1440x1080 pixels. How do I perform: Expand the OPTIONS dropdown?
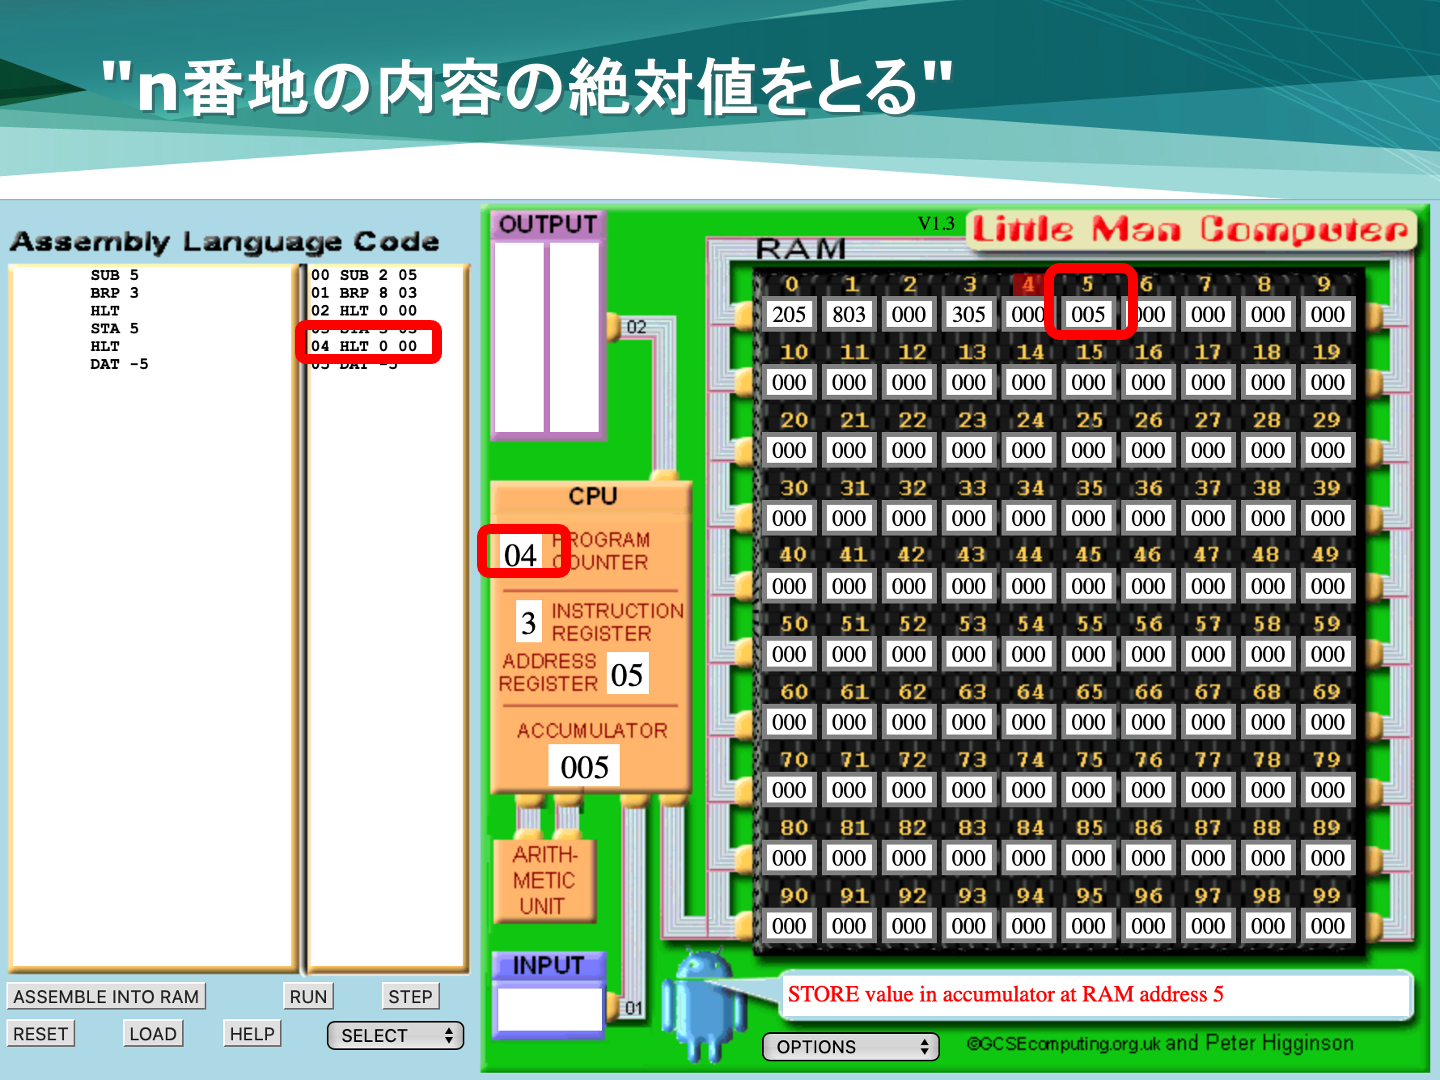tap(851, 1047)
